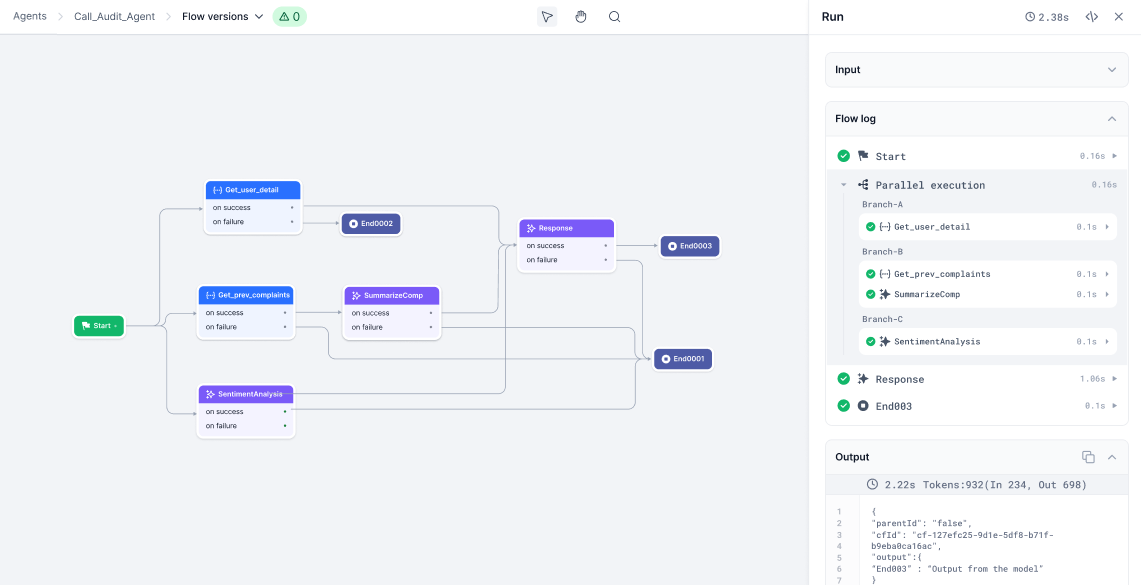Viewport: 1141px width, 585px height.
Task: Select the pointer cursor tool
Action: 546,17
